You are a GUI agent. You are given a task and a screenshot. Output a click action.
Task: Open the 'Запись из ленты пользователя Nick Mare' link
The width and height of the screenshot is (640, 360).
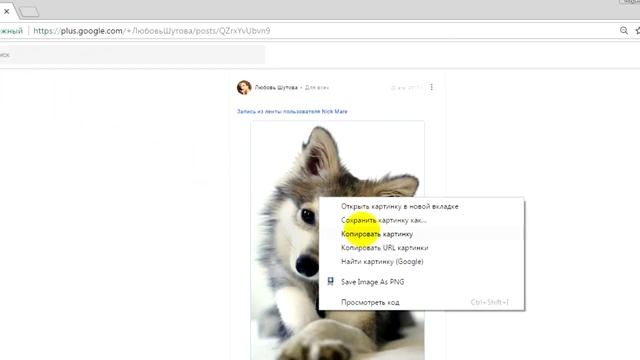(x=292, y=111)
